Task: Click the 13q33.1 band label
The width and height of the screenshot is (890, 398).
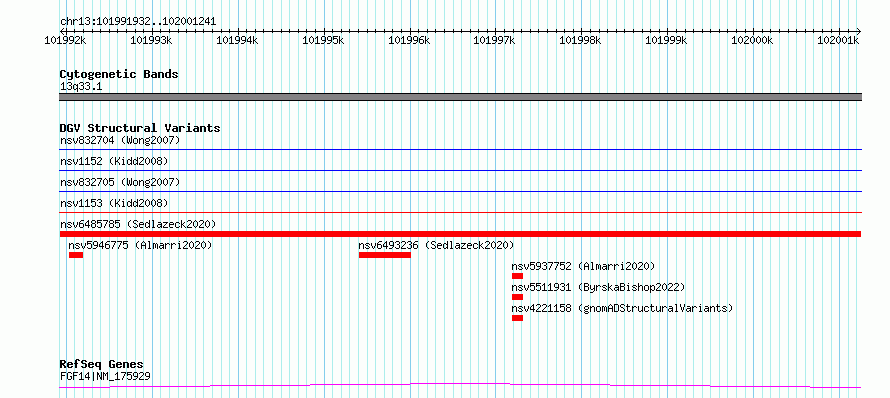Action: point(81,87)
